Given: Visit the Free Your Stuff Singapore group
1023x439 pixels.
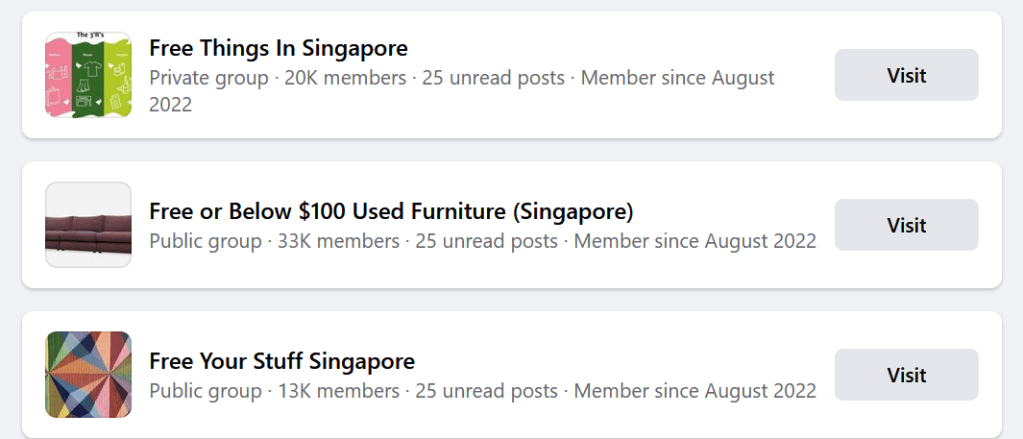Looking at the screenshot, I should (x=906, y=375).
